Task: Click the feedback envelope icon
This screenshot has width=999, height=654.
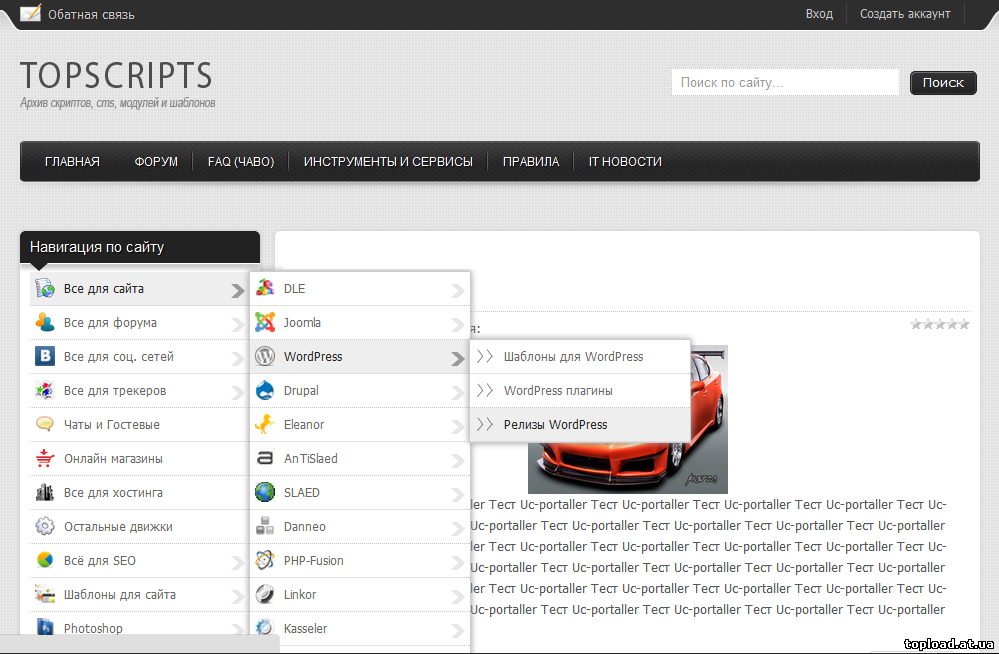Action: [x=30, y=13]
